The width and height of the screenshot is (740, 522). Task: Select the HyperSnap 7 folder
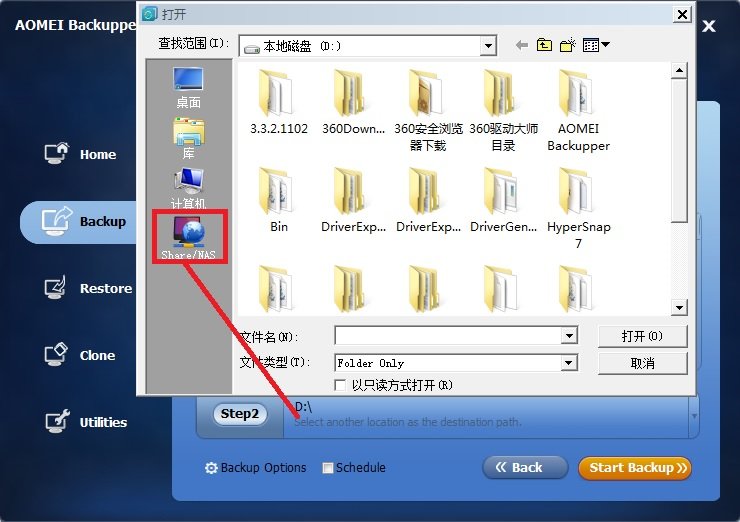point(578,209)
